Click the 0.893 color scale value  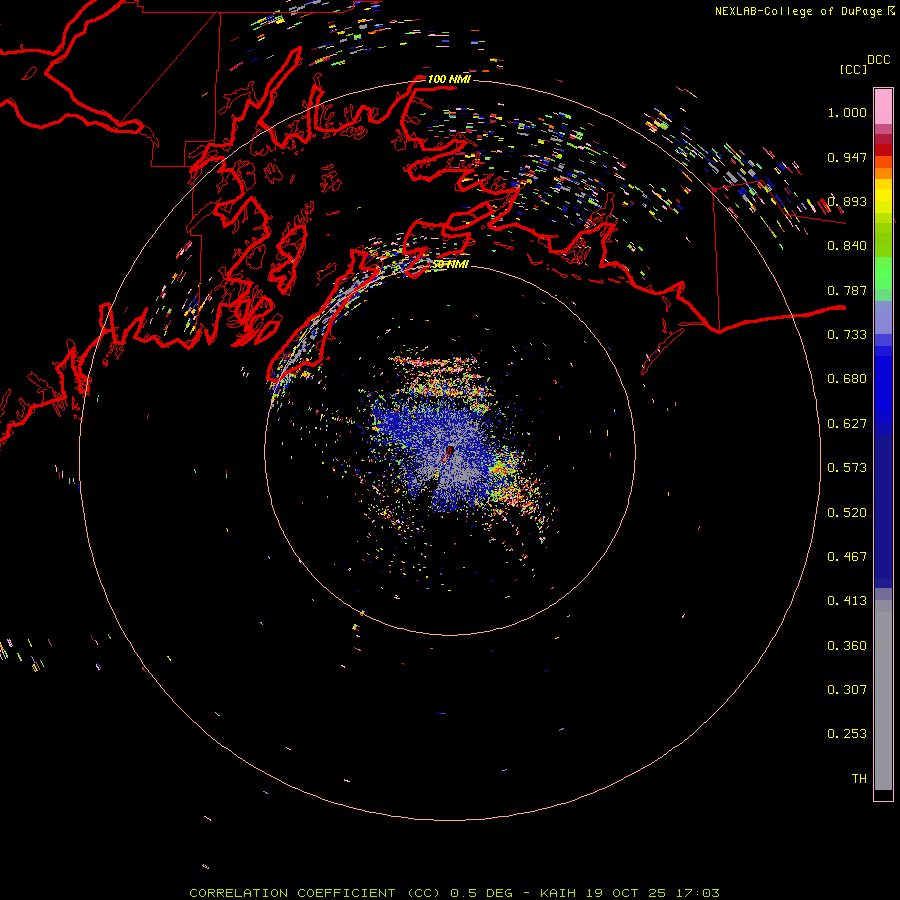coord(847,201)
